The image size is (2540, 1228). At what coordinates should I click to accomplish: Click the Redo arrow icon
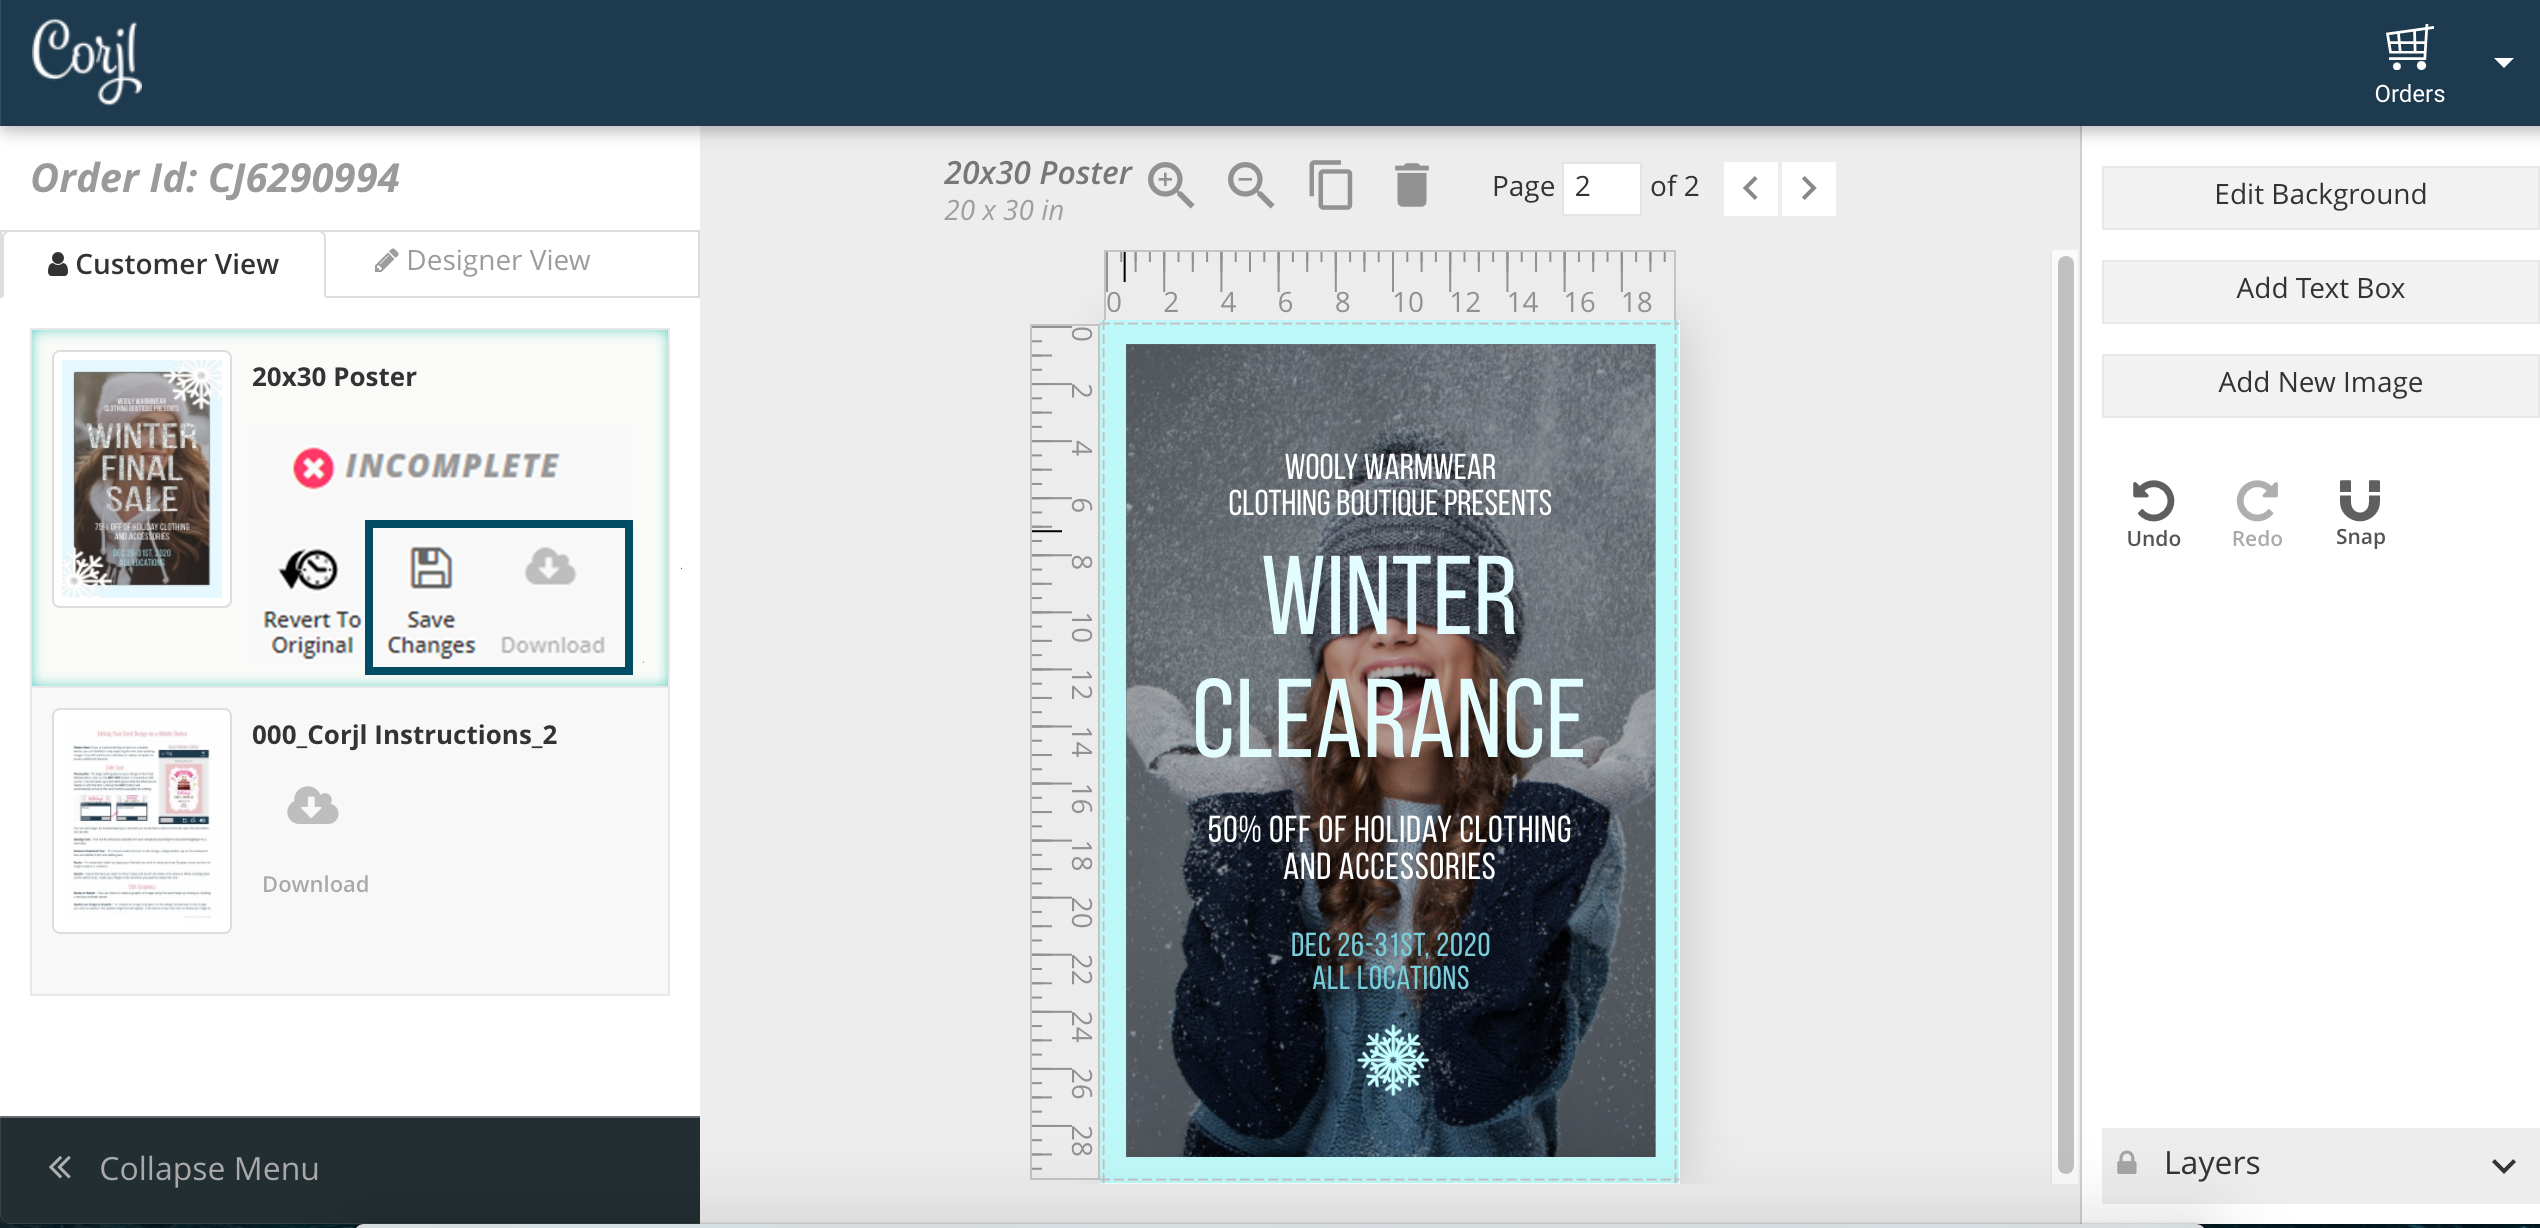coord(2256,501)
